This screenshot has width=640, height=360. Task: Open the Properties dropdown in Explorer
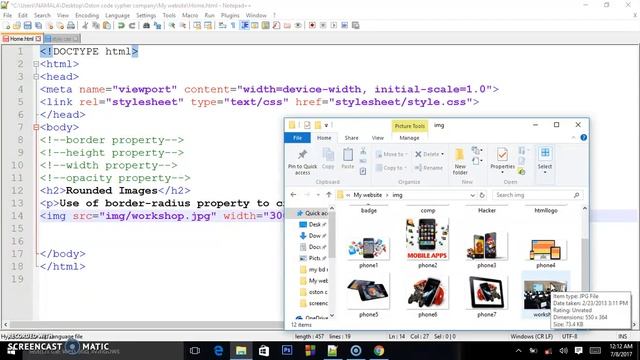pos(502,162)
